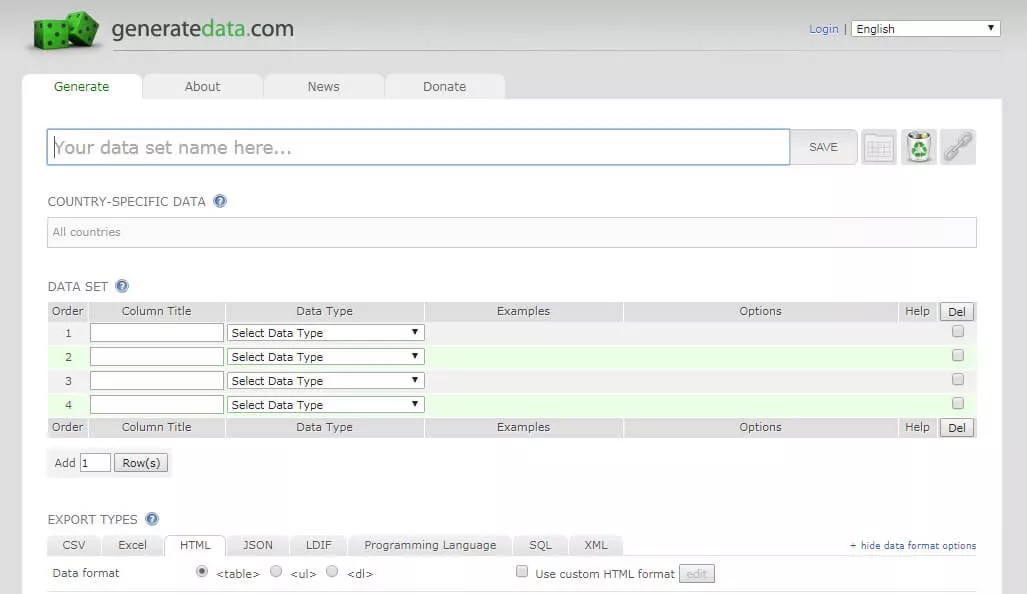Image resolution: width=1027 pixels, height=594 pixels.
Task: Click Column Title field for row 3
Action: (x=157, y=381)
